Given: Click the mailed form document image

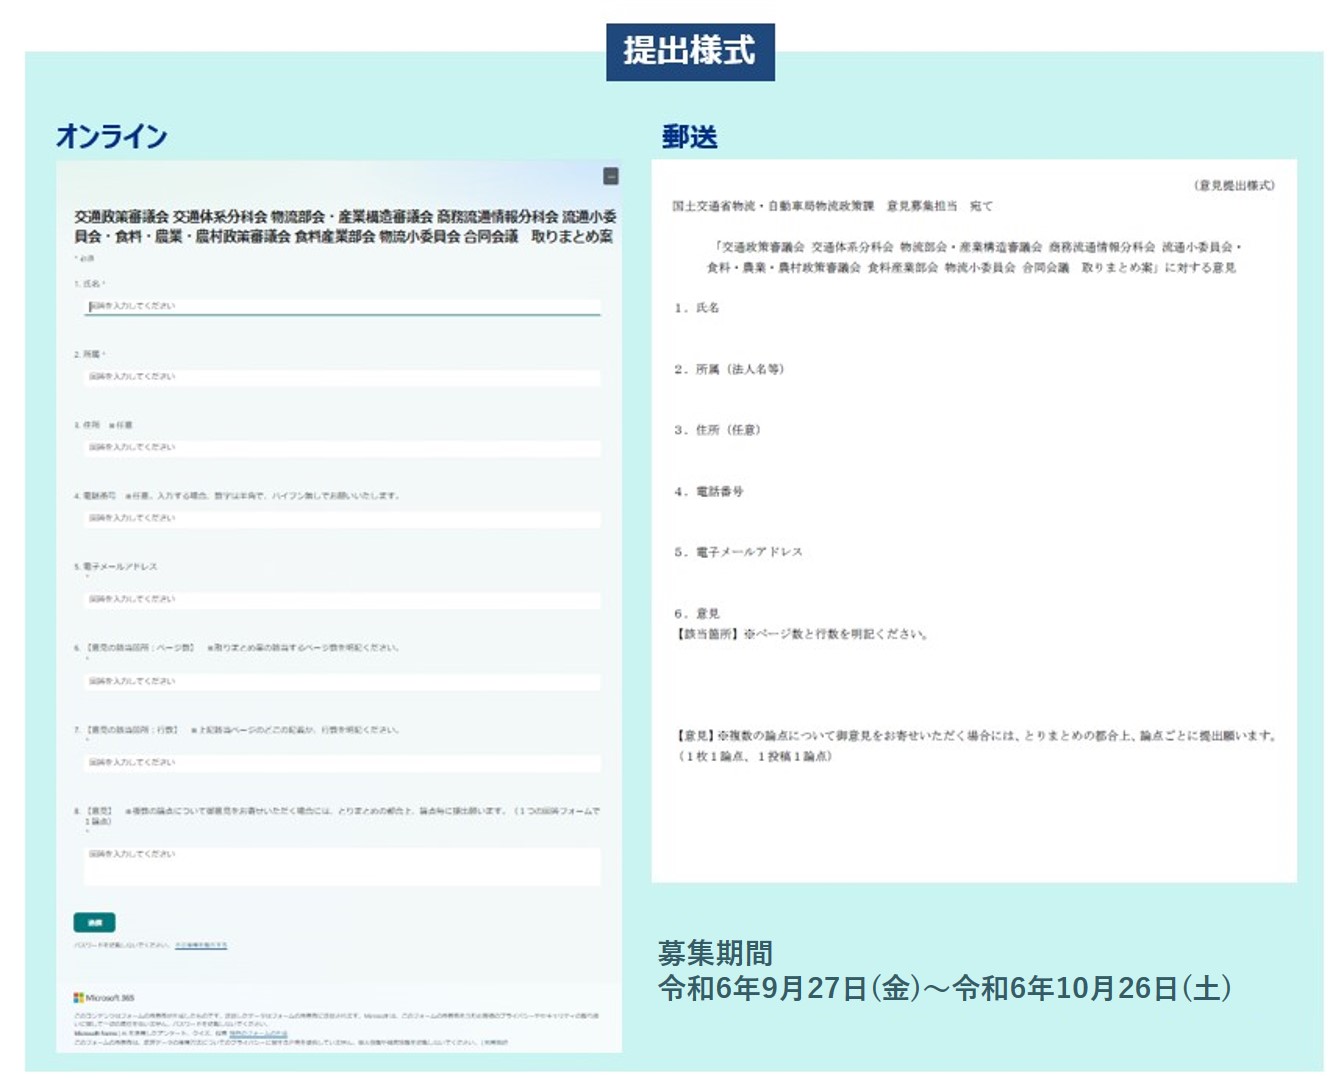Looking at the screenshot, I should click(x=973, y=520).
